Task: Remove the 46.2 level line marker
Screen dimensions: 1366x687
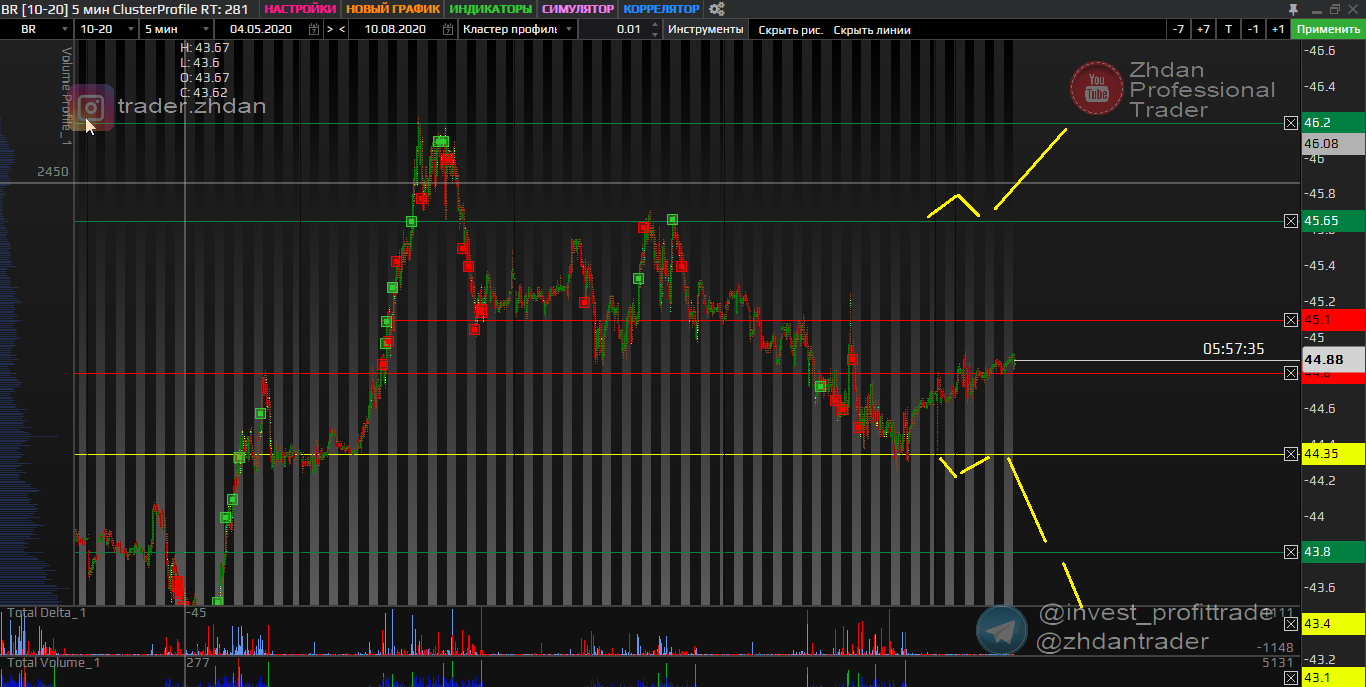Action: [1291, 123]
